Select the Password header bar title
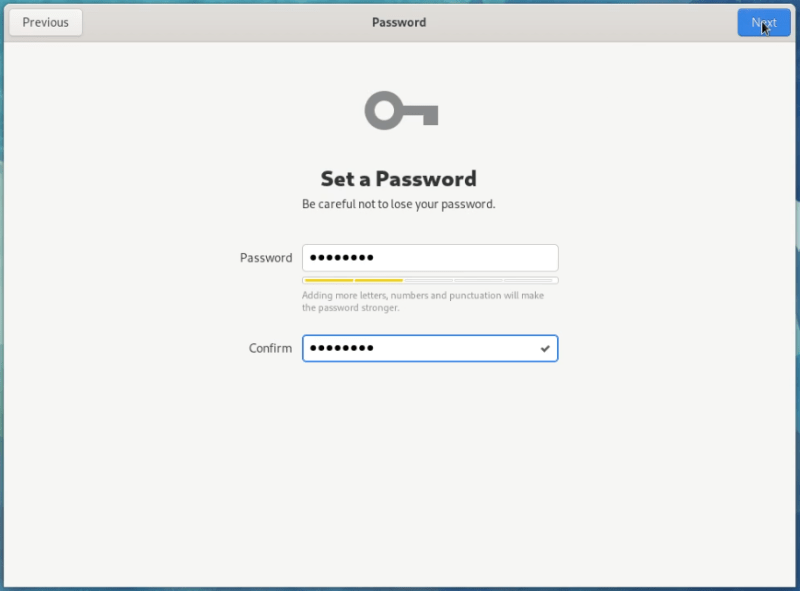 (398, 22)
